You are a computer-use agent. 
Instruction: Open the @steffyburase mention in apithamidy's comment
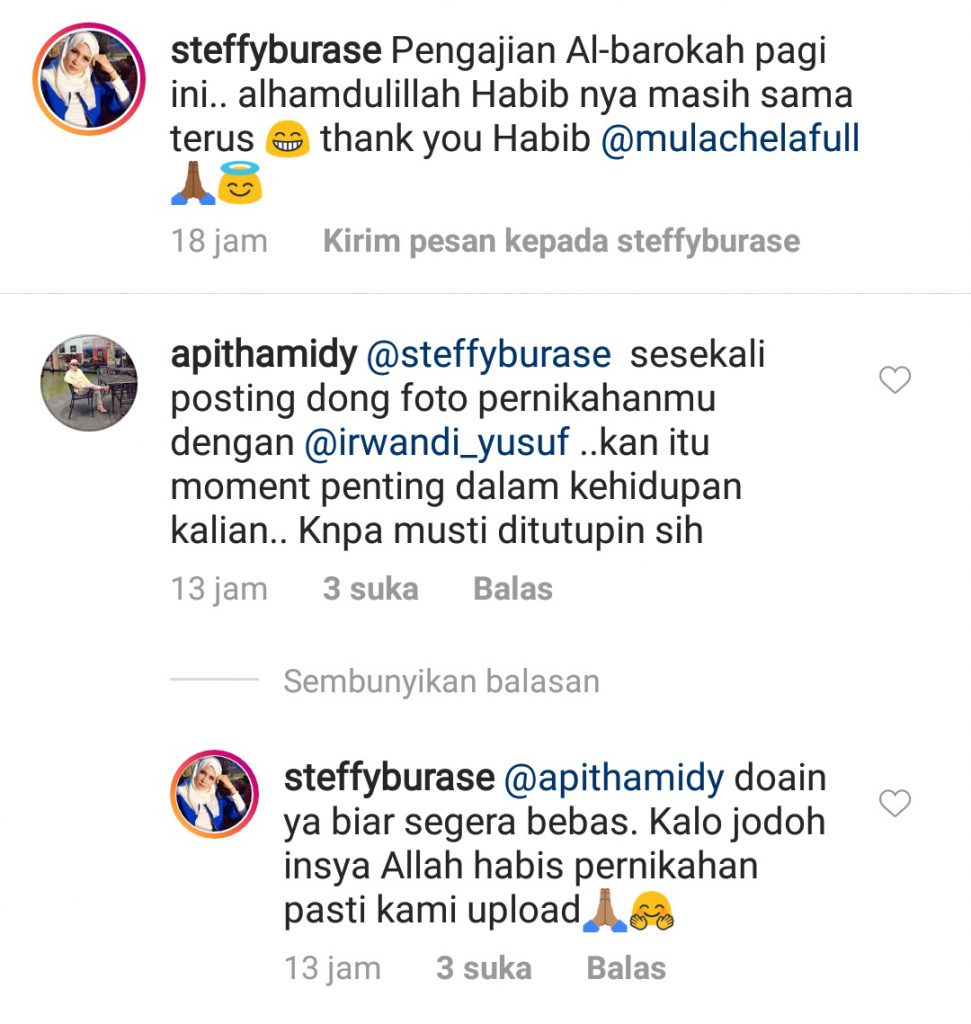point(488,355)
